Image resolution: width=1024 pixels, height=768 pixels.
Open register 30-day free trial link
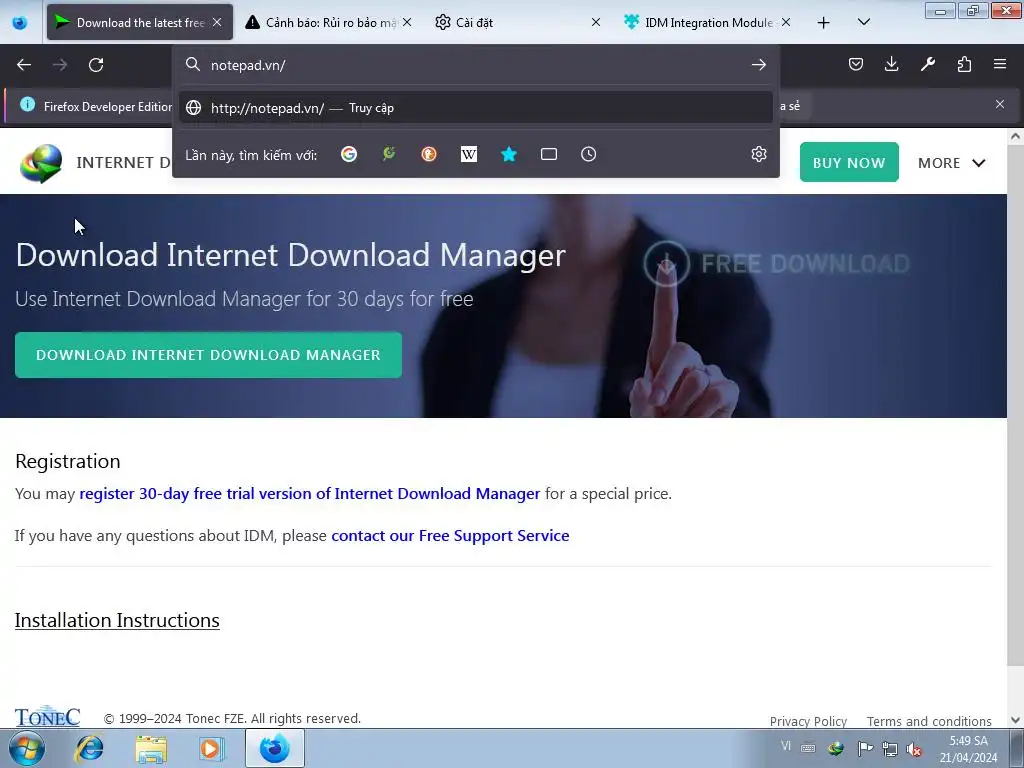310,494
